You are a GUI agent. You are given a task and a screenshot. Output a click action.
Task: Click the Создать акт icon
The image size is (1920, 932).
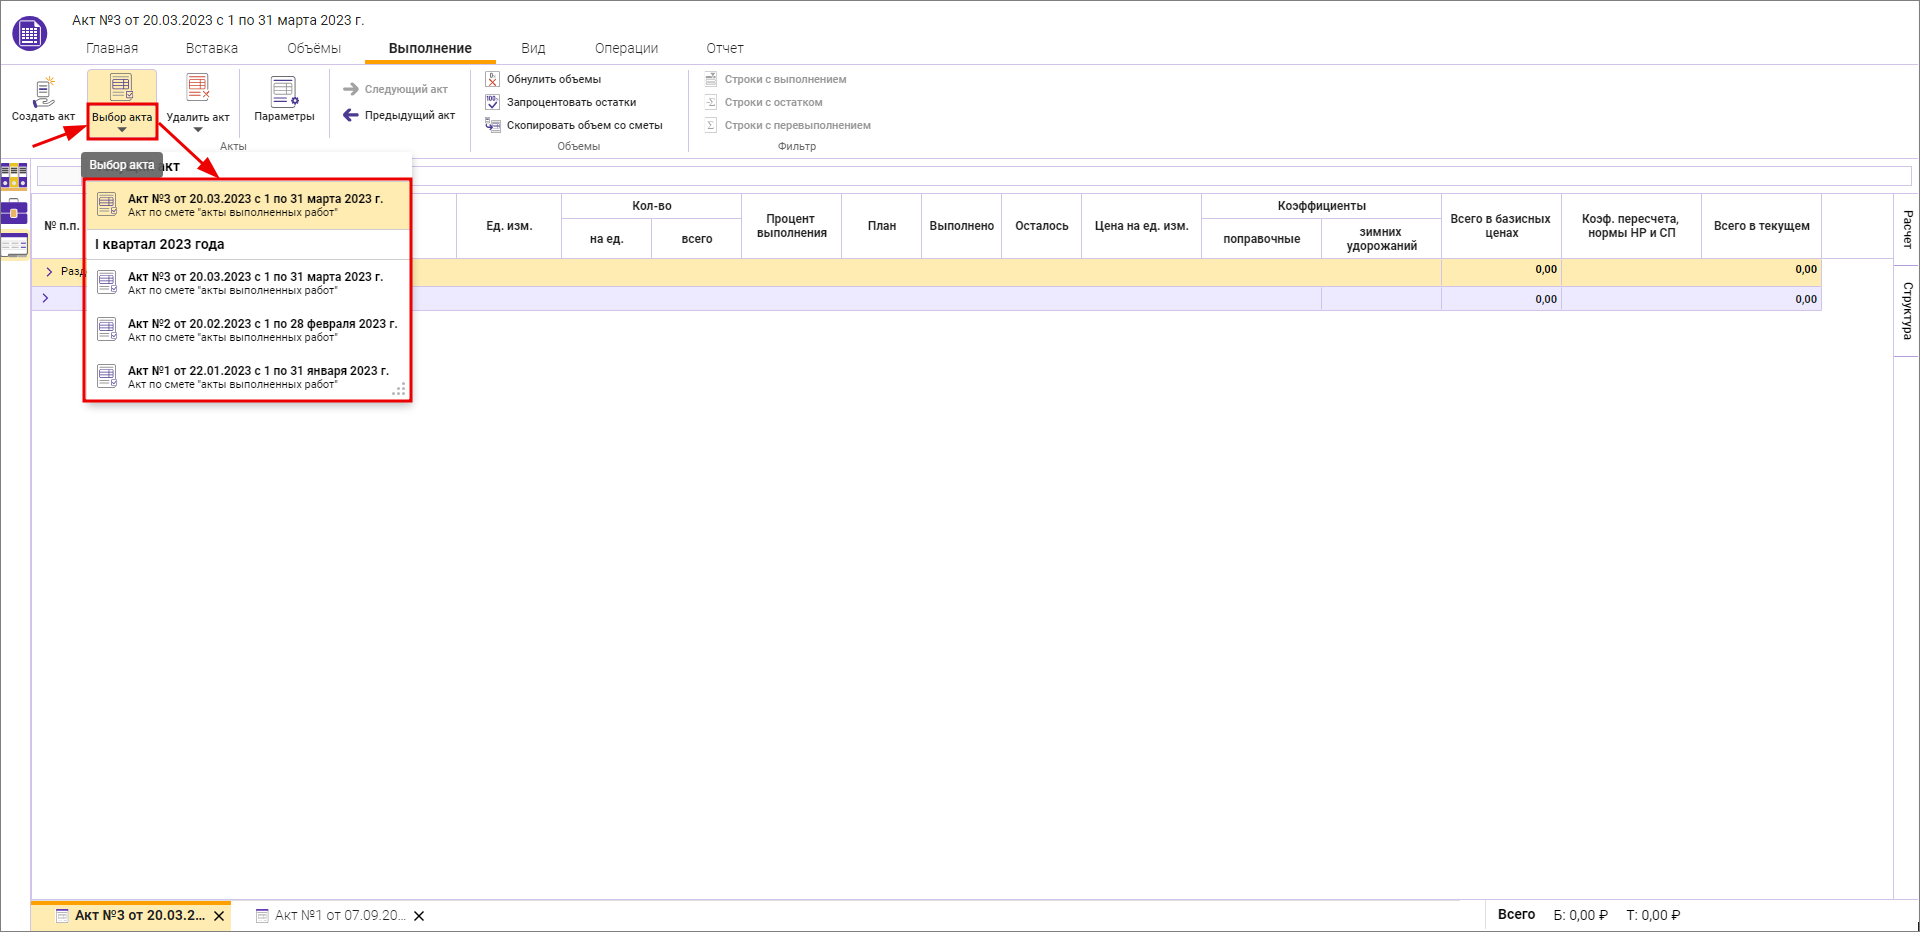click(43, 92)
